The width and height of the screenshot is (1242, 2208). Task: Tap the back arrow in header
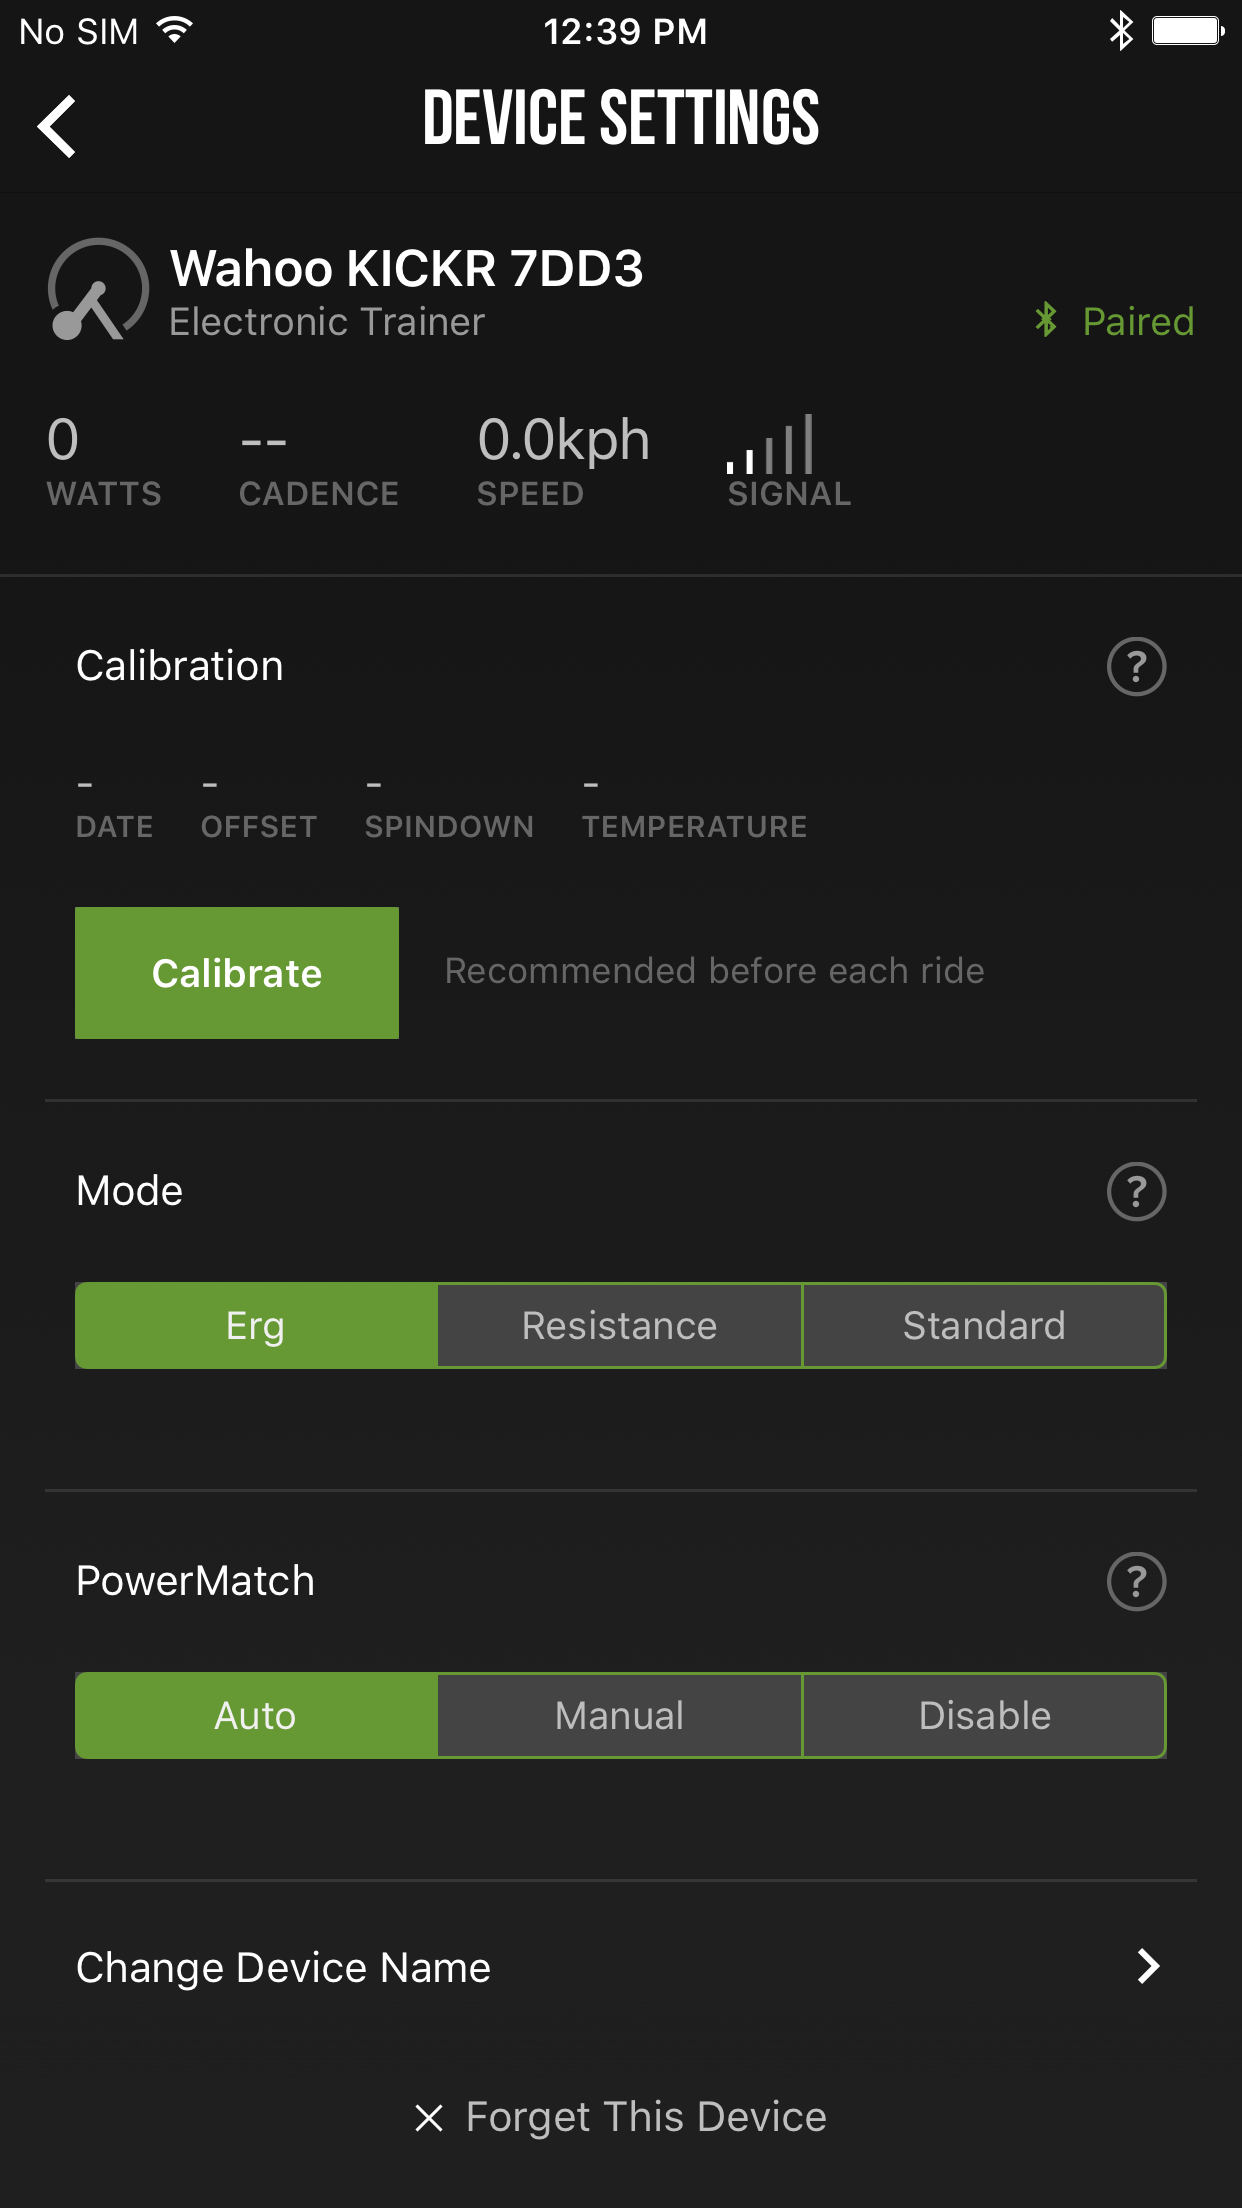click(x=58, y=126)
